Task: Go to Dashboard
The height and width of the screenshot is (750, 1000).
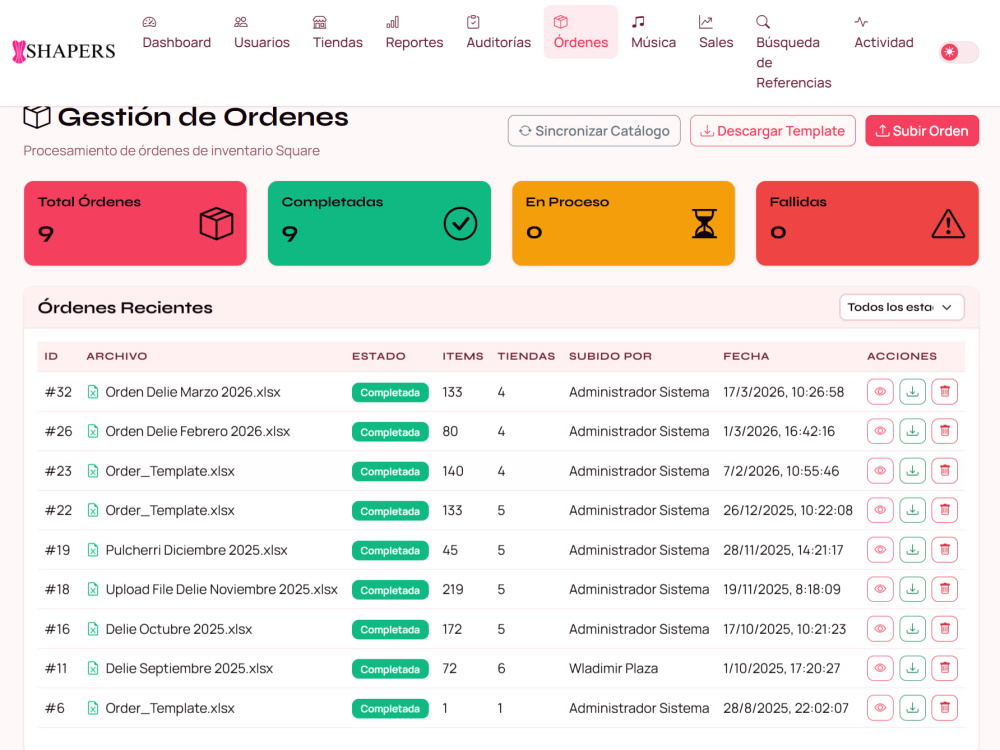Action: point(177,33)
